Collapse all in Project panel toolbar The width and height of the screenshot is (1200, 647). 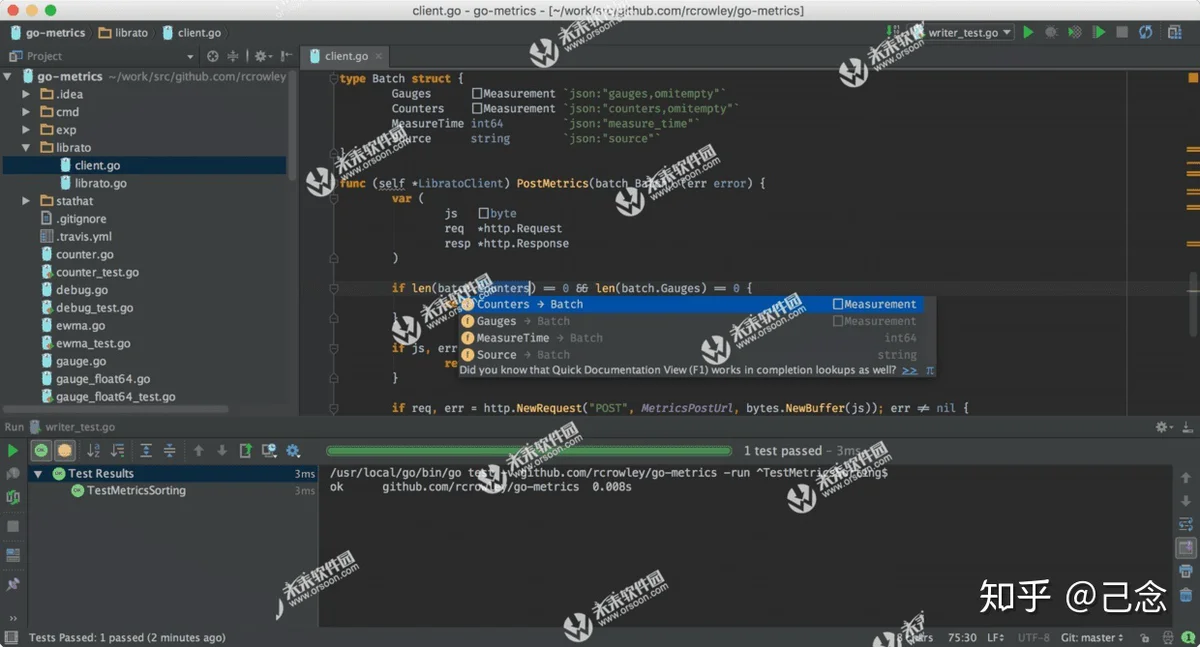[233, 56]
